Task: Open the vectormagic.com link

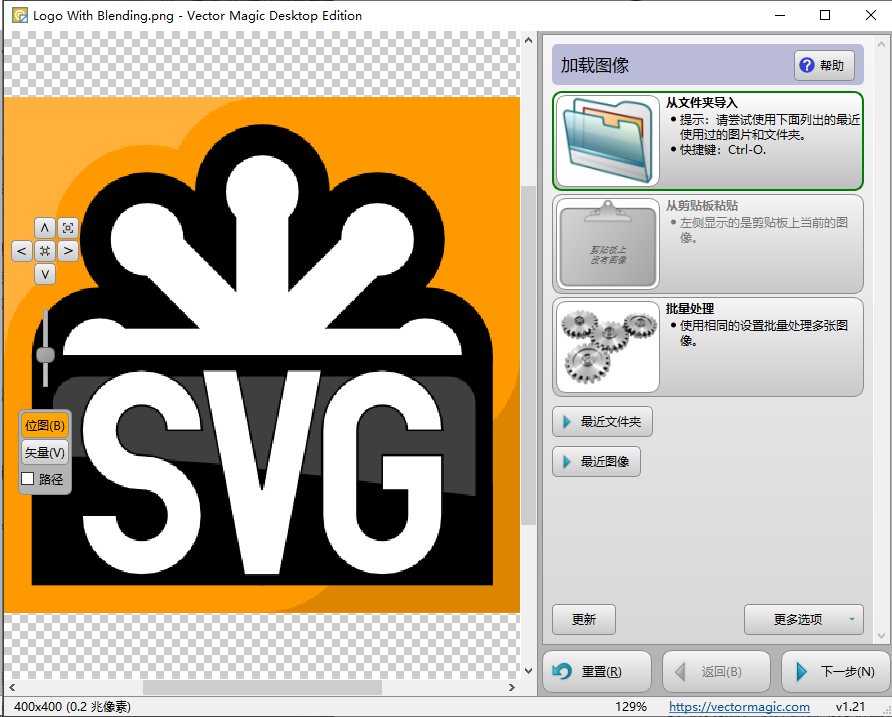Action: [x=739, y=706]
